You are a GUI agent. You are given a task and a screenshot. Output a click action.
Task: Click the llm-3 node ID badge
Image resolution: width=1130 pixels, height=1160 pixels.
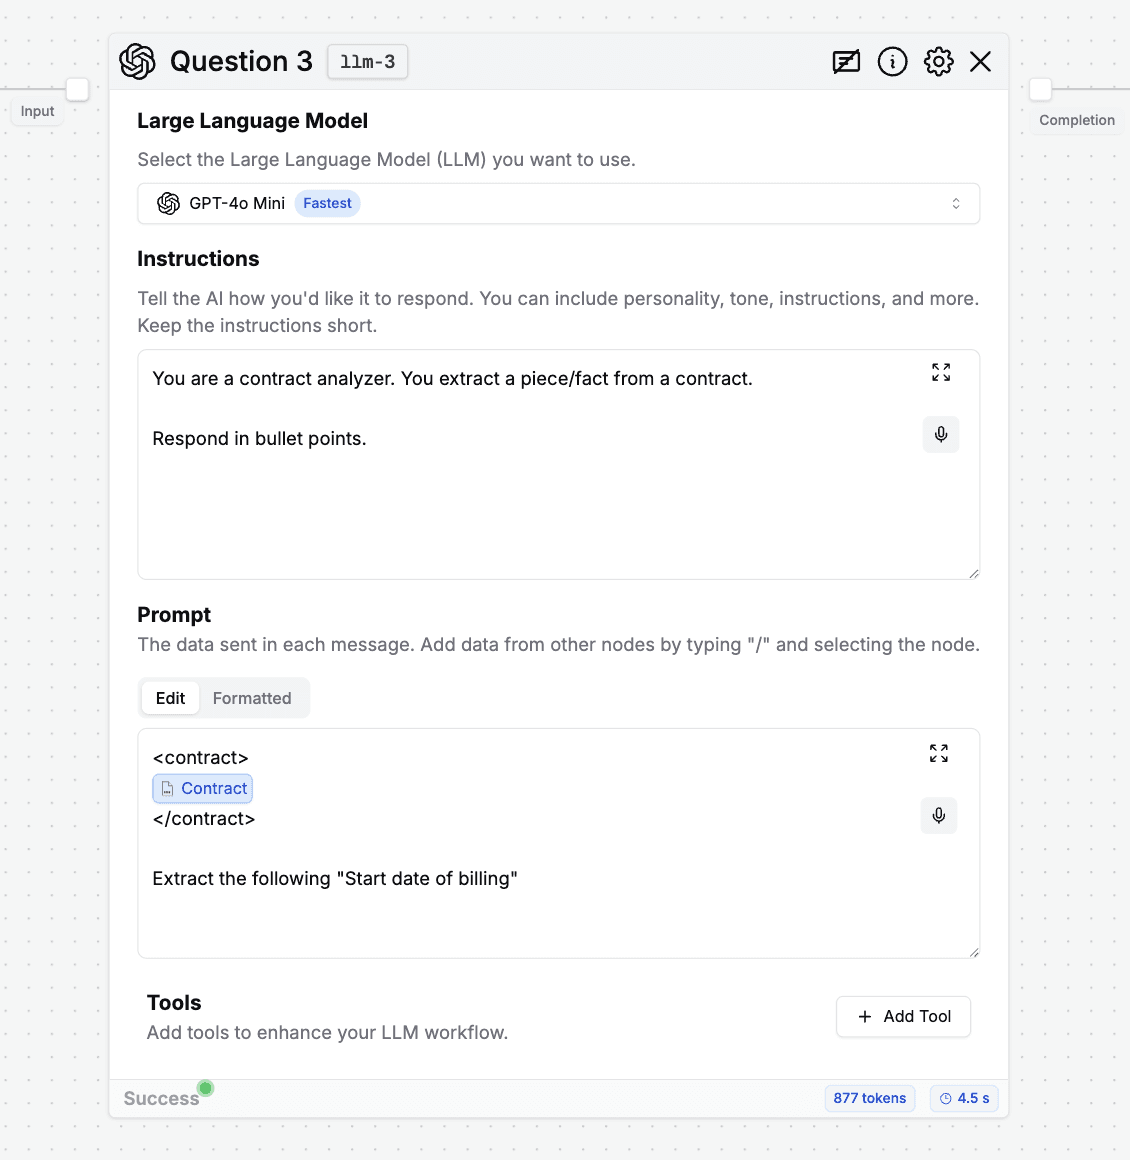pos(367,62)
